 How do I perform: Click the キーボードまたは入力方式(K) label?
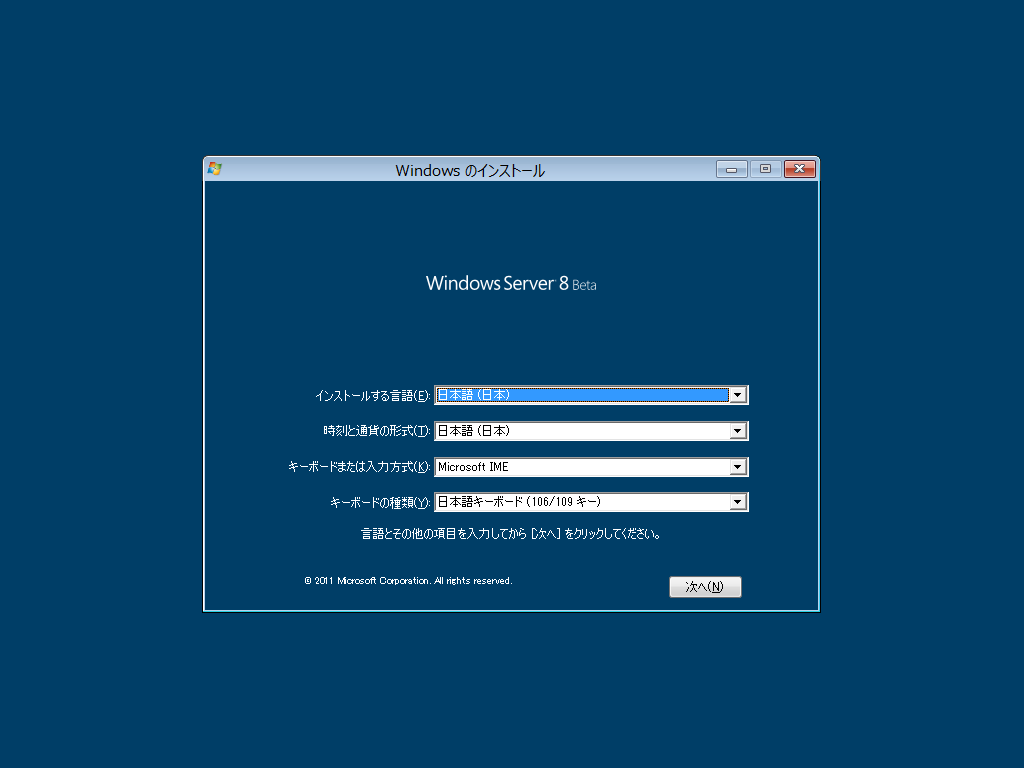point(359,467)
